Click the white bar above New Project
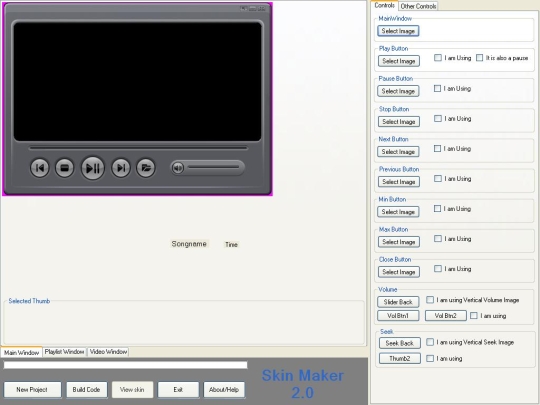This screenshot has width=540, height=405. click(x=125, y=365)
